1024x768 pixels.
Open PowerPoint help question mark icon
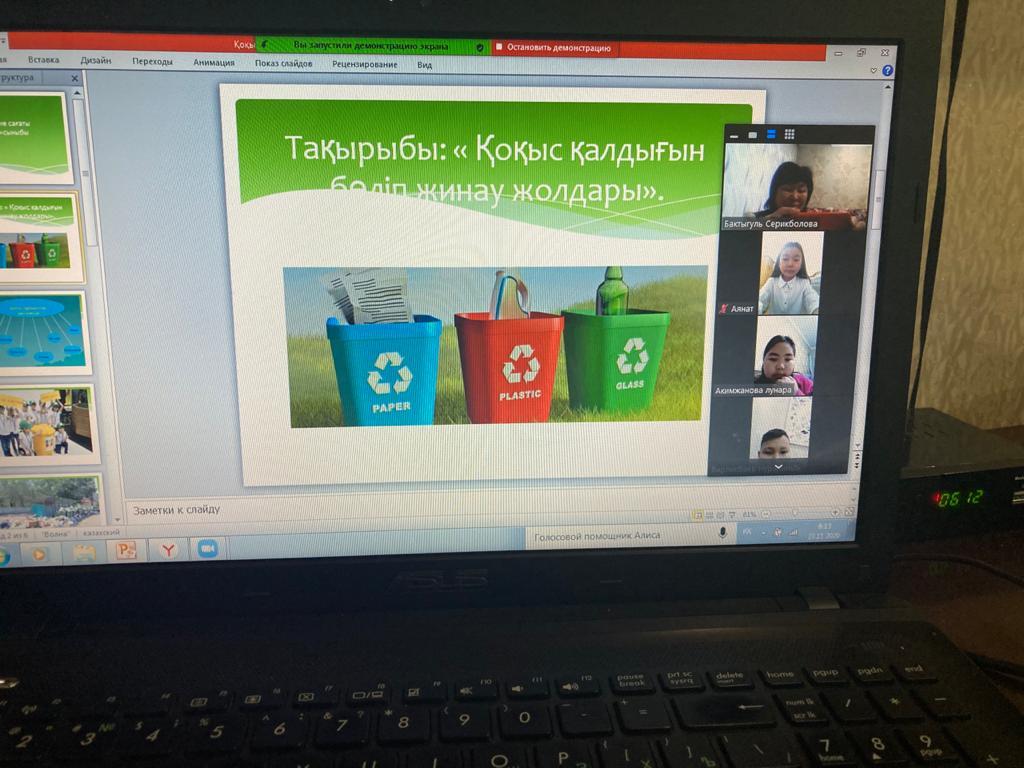pos(888,71)
